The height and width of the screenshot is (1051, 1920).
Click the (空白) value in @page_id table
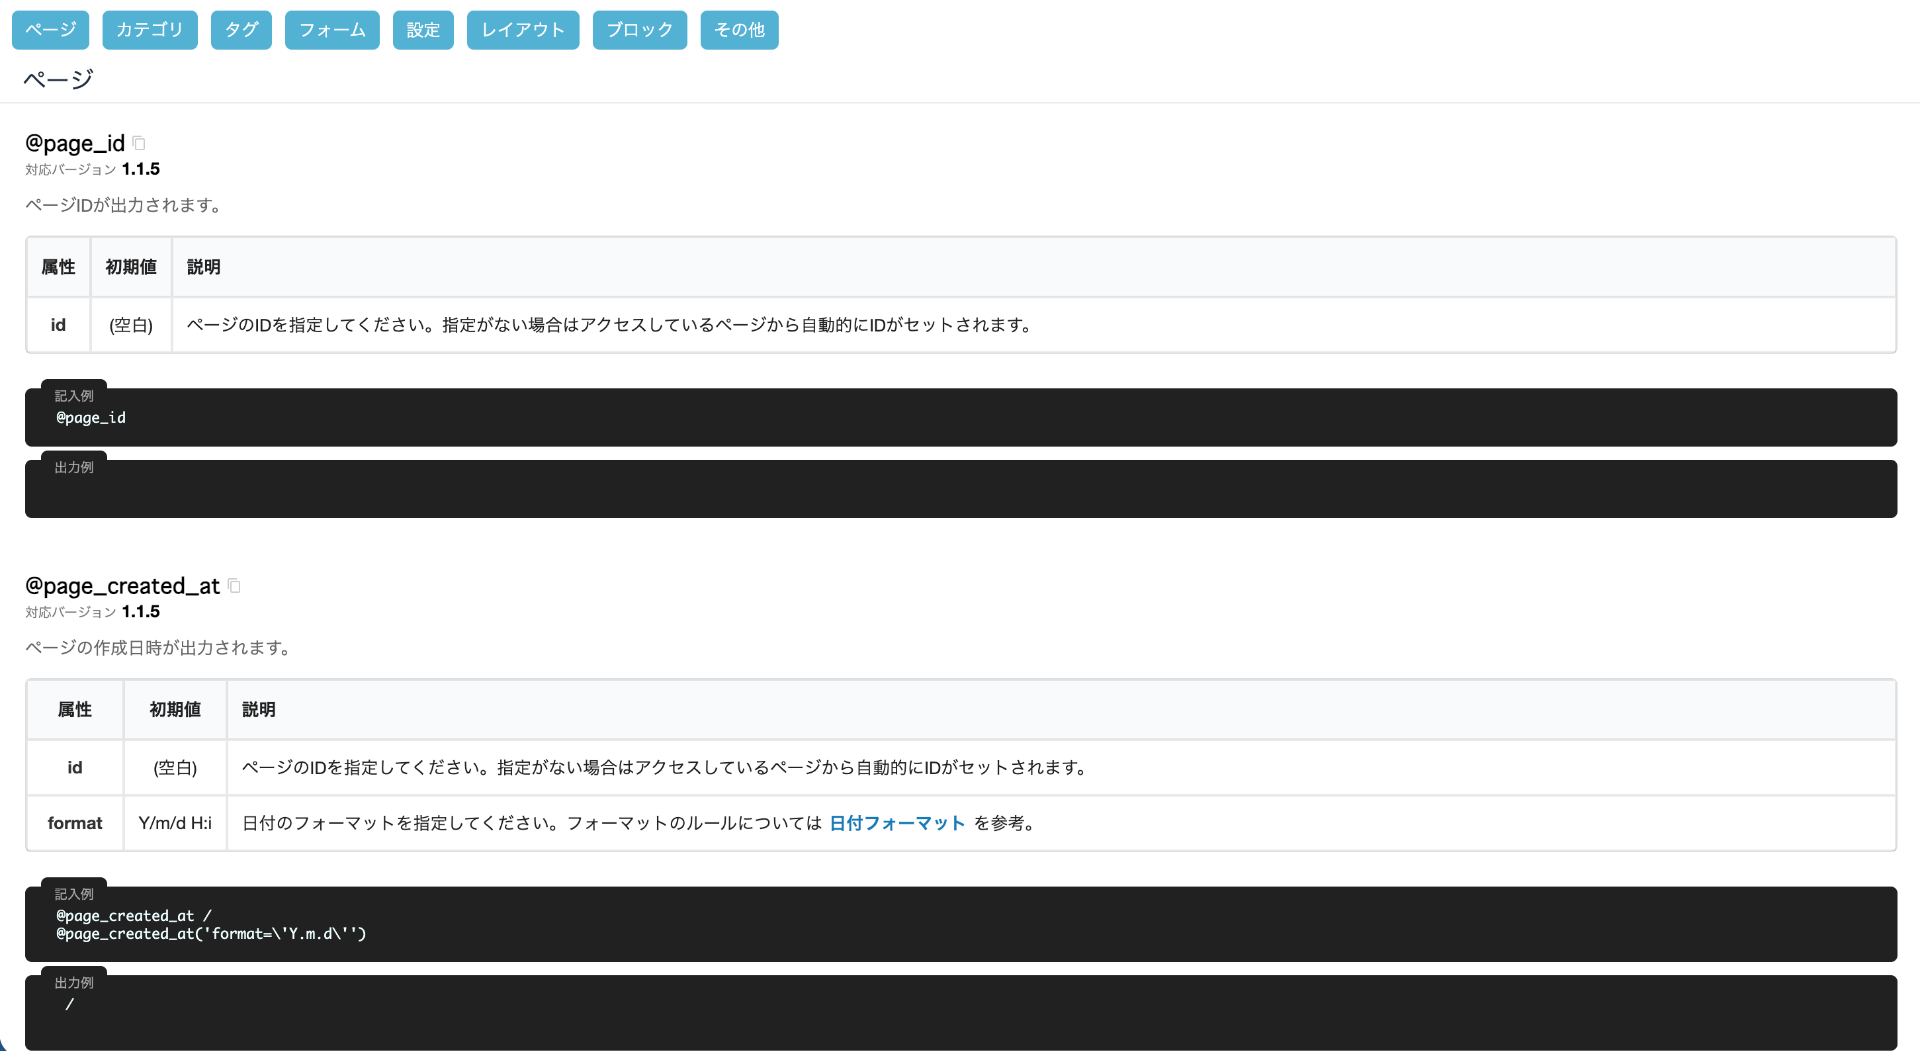coord(131,325)
